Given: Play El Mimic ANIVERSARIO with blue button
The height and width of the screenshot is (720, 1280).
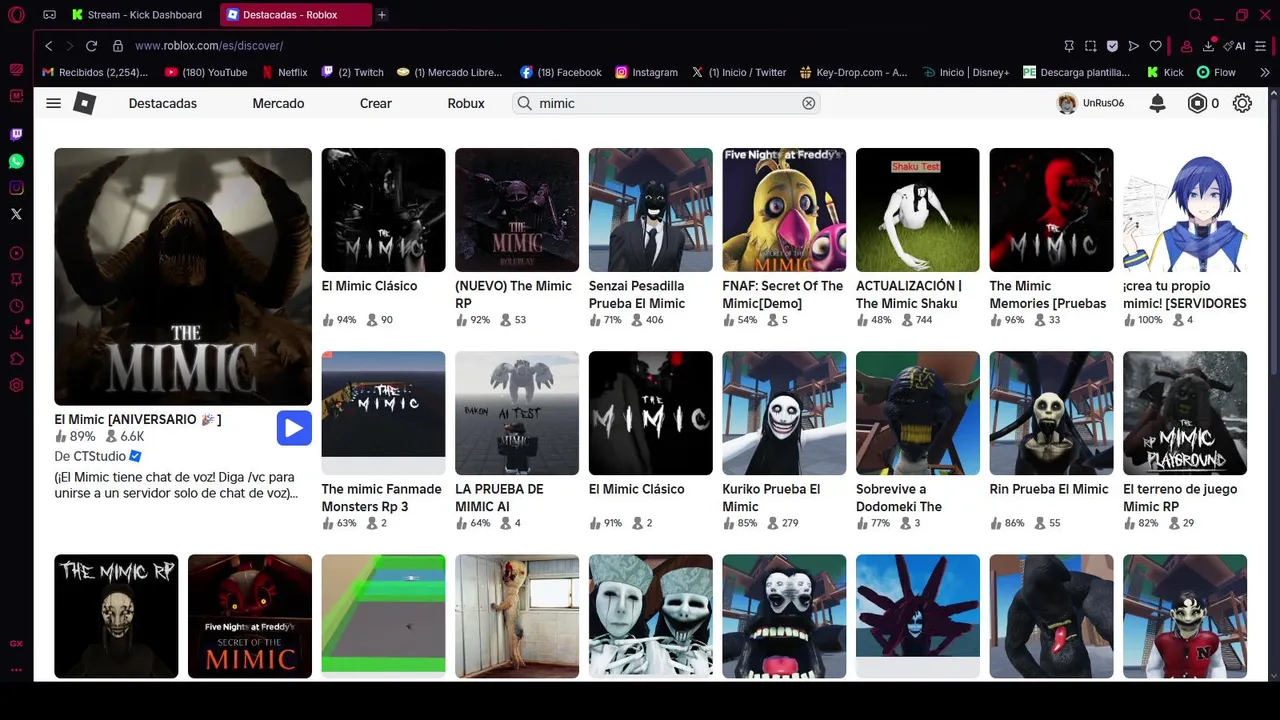Looking at the screenshot, I should [294, 428].
